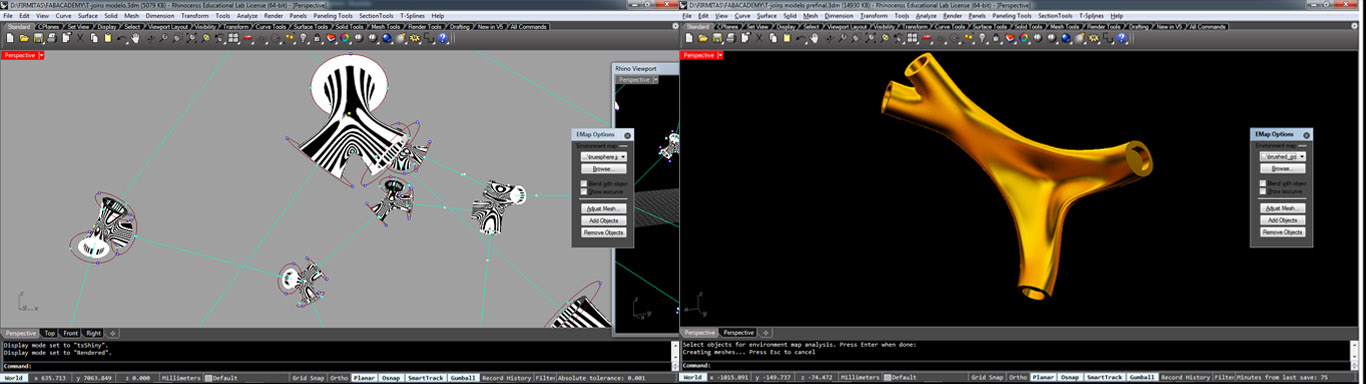This screenshot has width=1366, height=384.
Task: Toggle Blend with object checkbox in right EMap Options
Action: (1263, 184)
